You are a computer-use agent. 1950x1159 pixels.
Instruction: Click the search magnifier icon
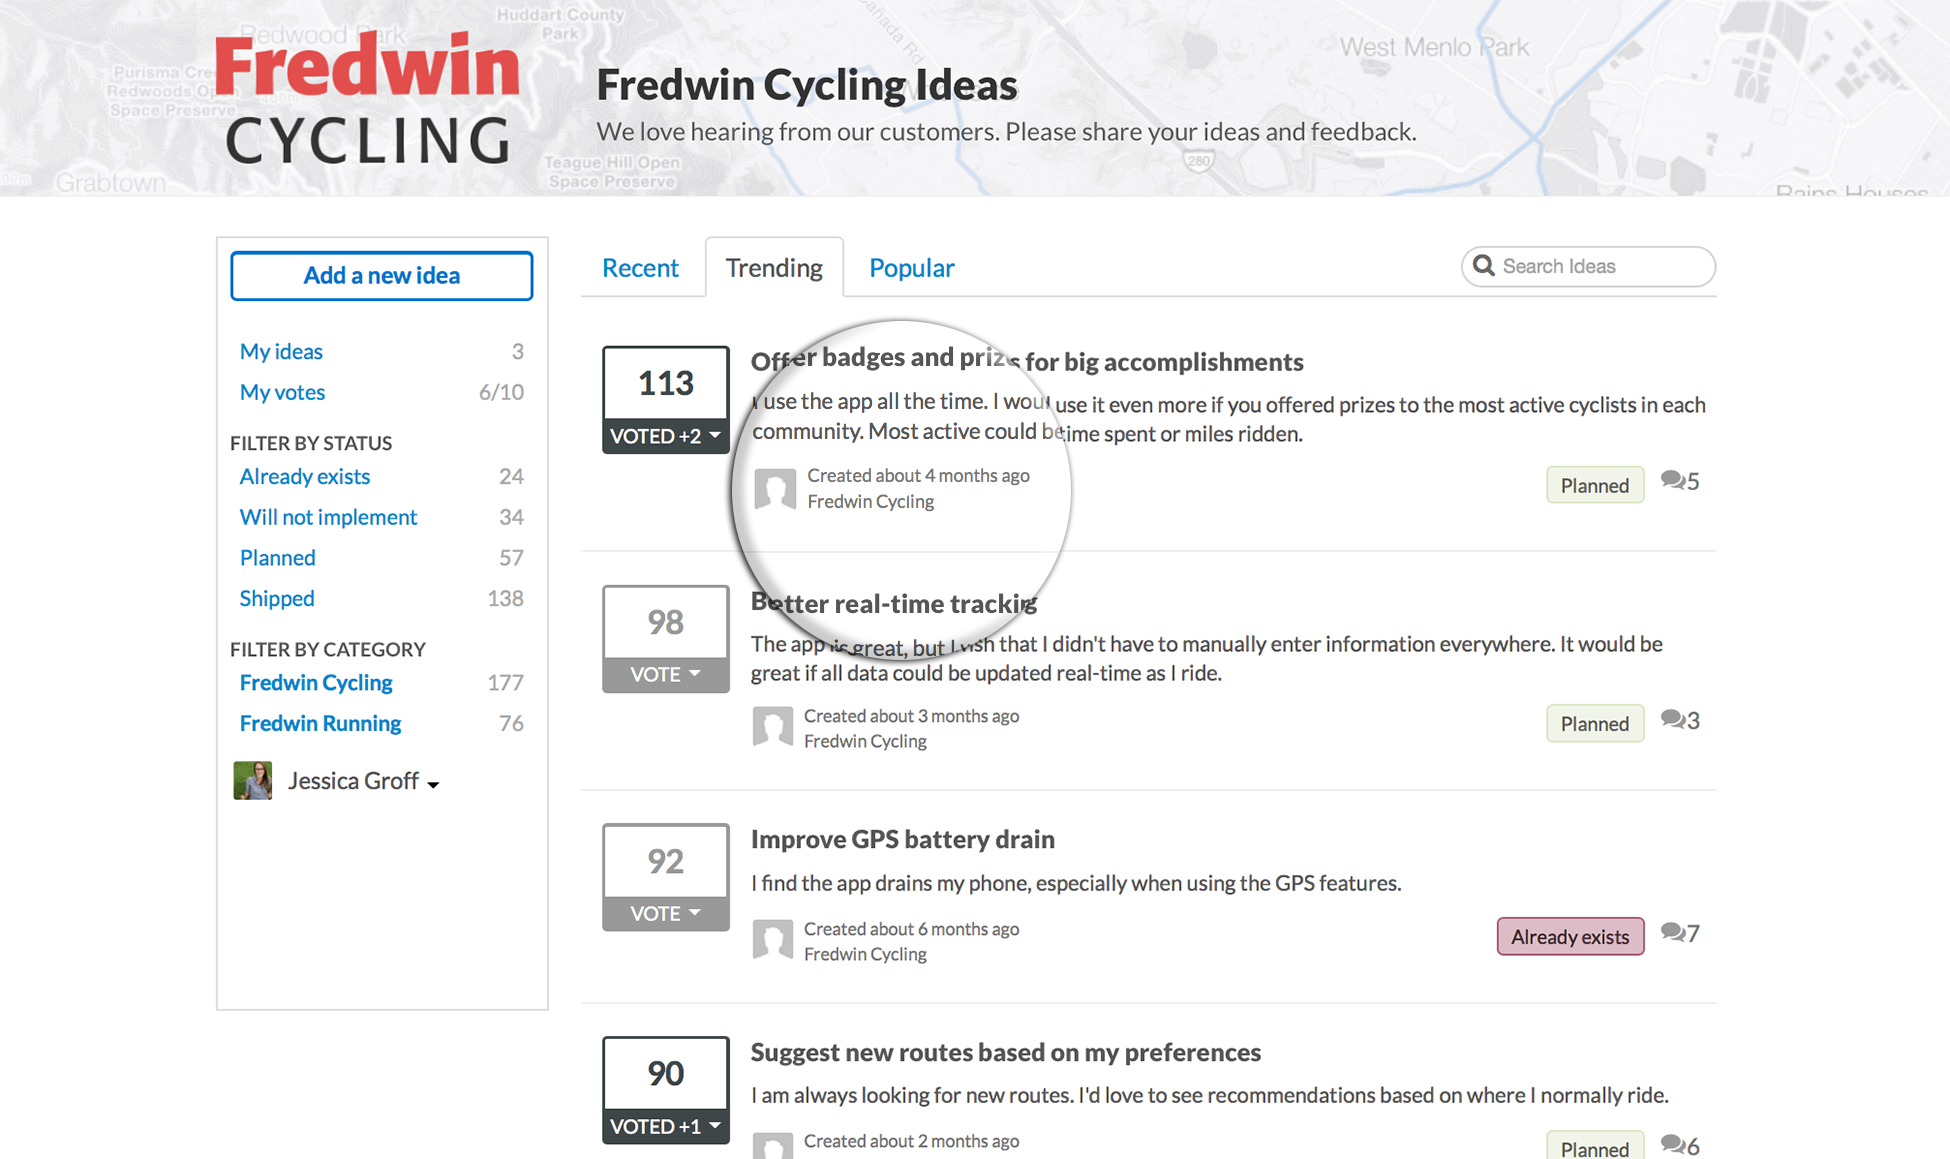click(1484, 266)
